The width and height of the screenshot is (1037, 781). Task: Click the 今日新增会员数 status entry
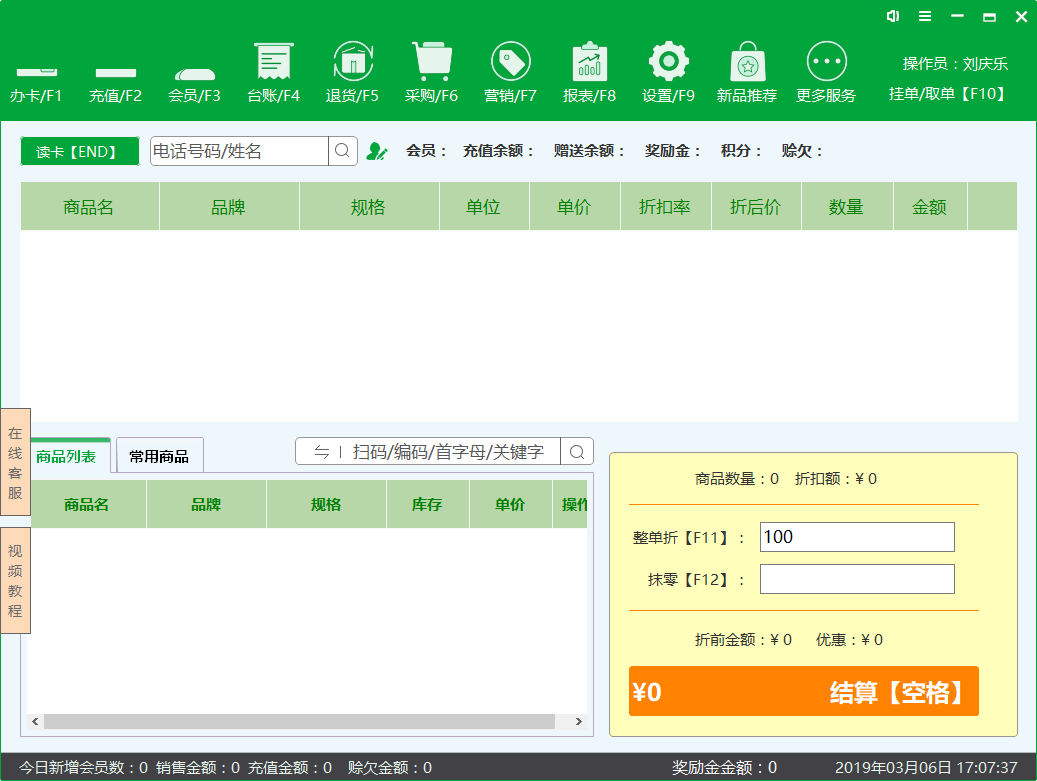(83, 767)
